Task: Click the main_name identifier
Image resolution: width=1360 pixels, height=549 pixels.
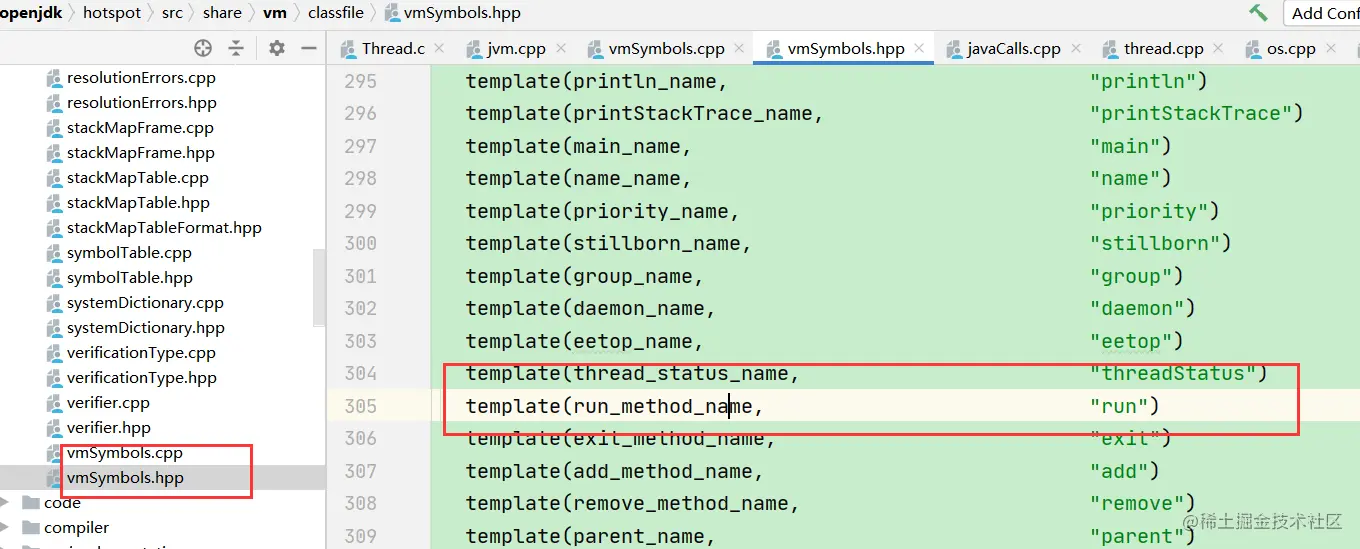Action: pos(626,146)
